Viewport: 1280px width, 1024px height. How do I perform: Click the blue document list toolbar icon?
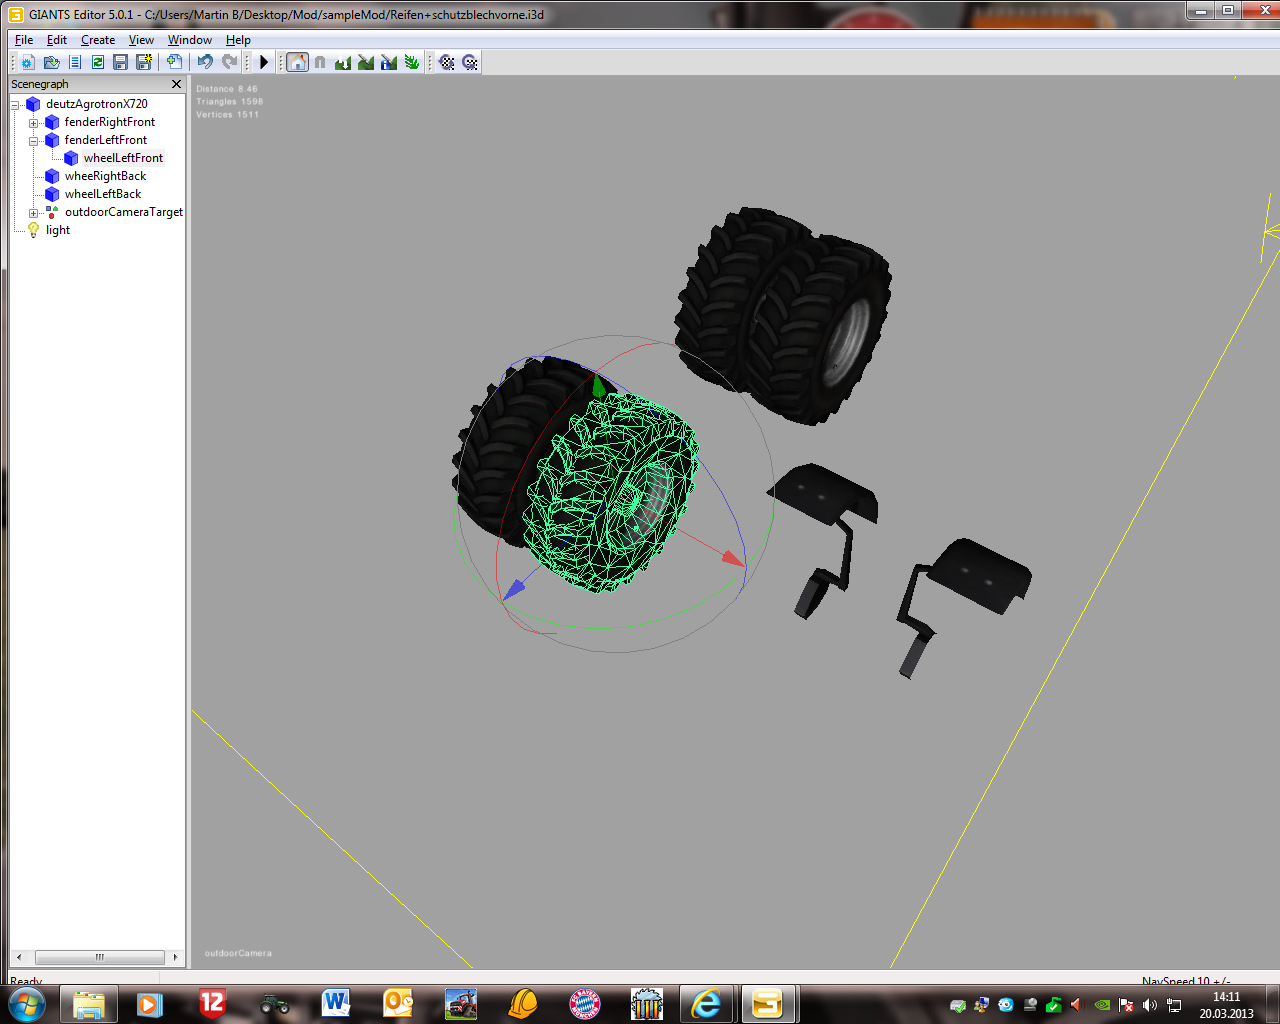(x=75, y=62)
